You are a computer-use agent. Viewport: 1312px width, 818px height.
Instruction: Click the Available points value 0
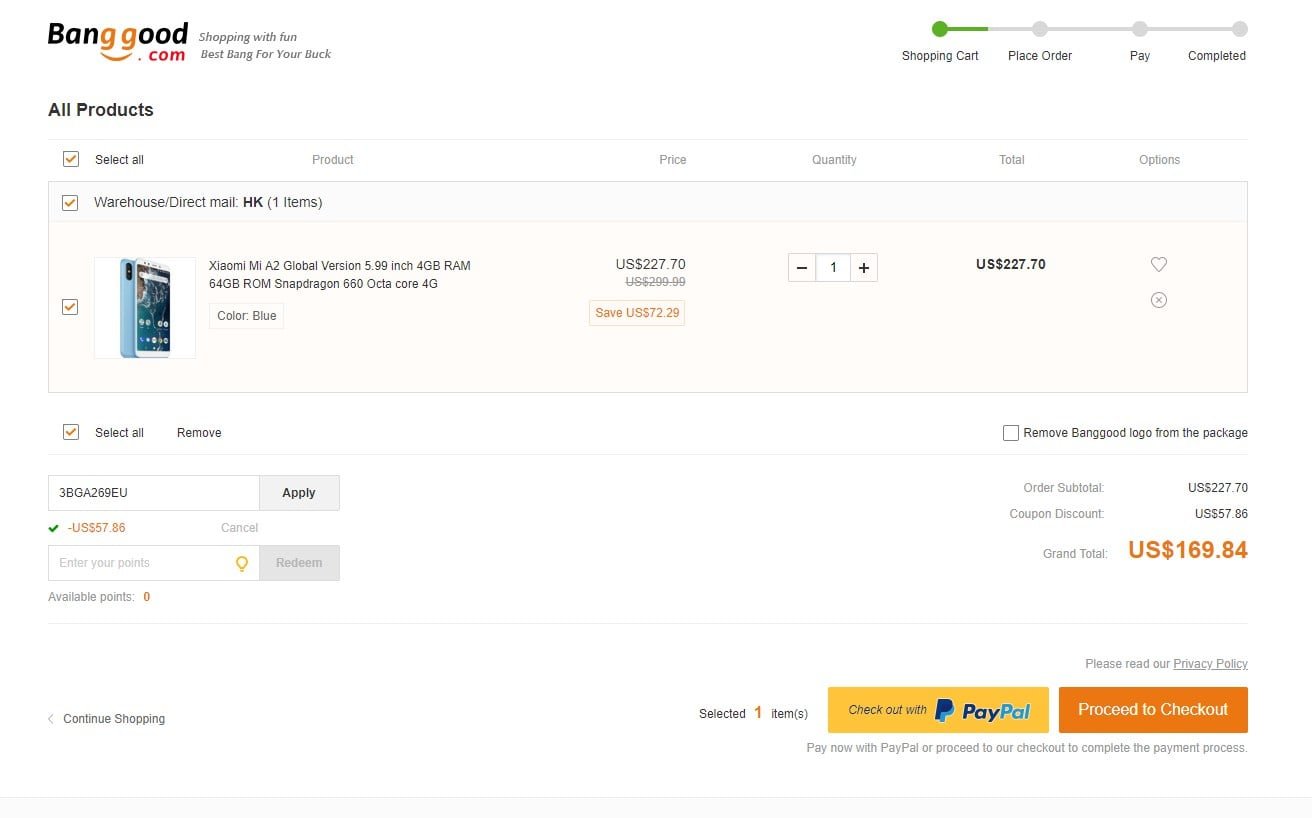point(147,597)
